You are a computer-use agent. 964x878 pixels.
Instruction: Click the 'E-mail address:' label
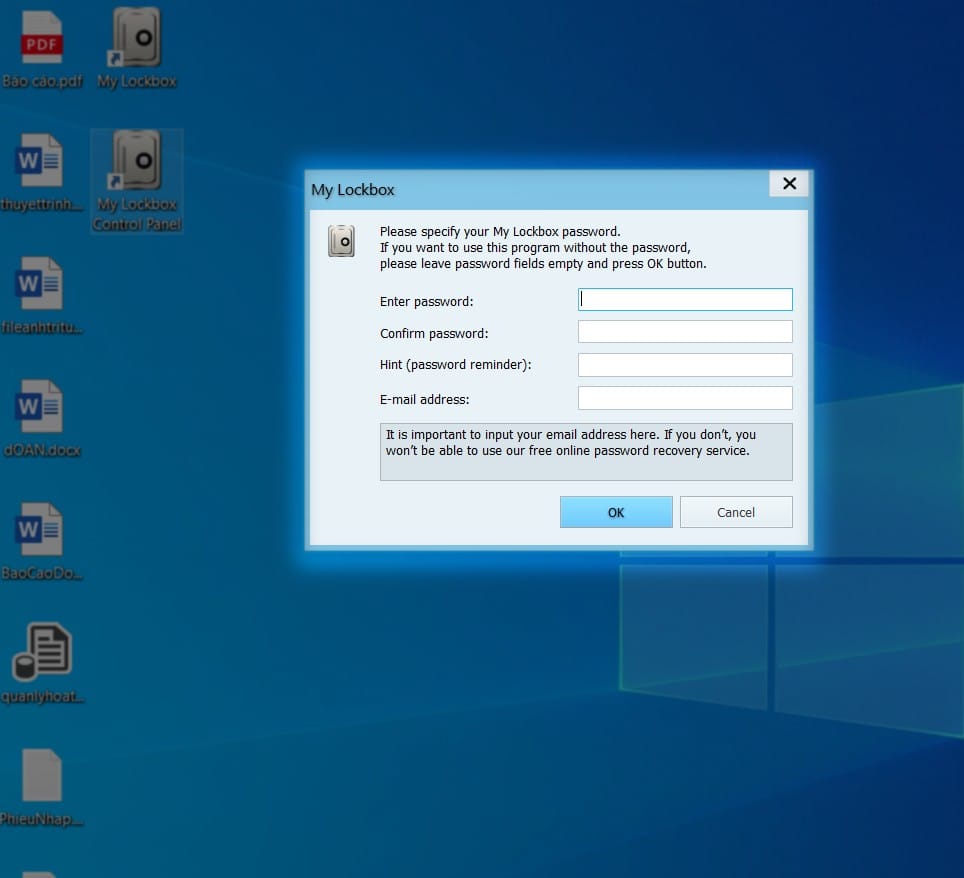click(424, 400)
